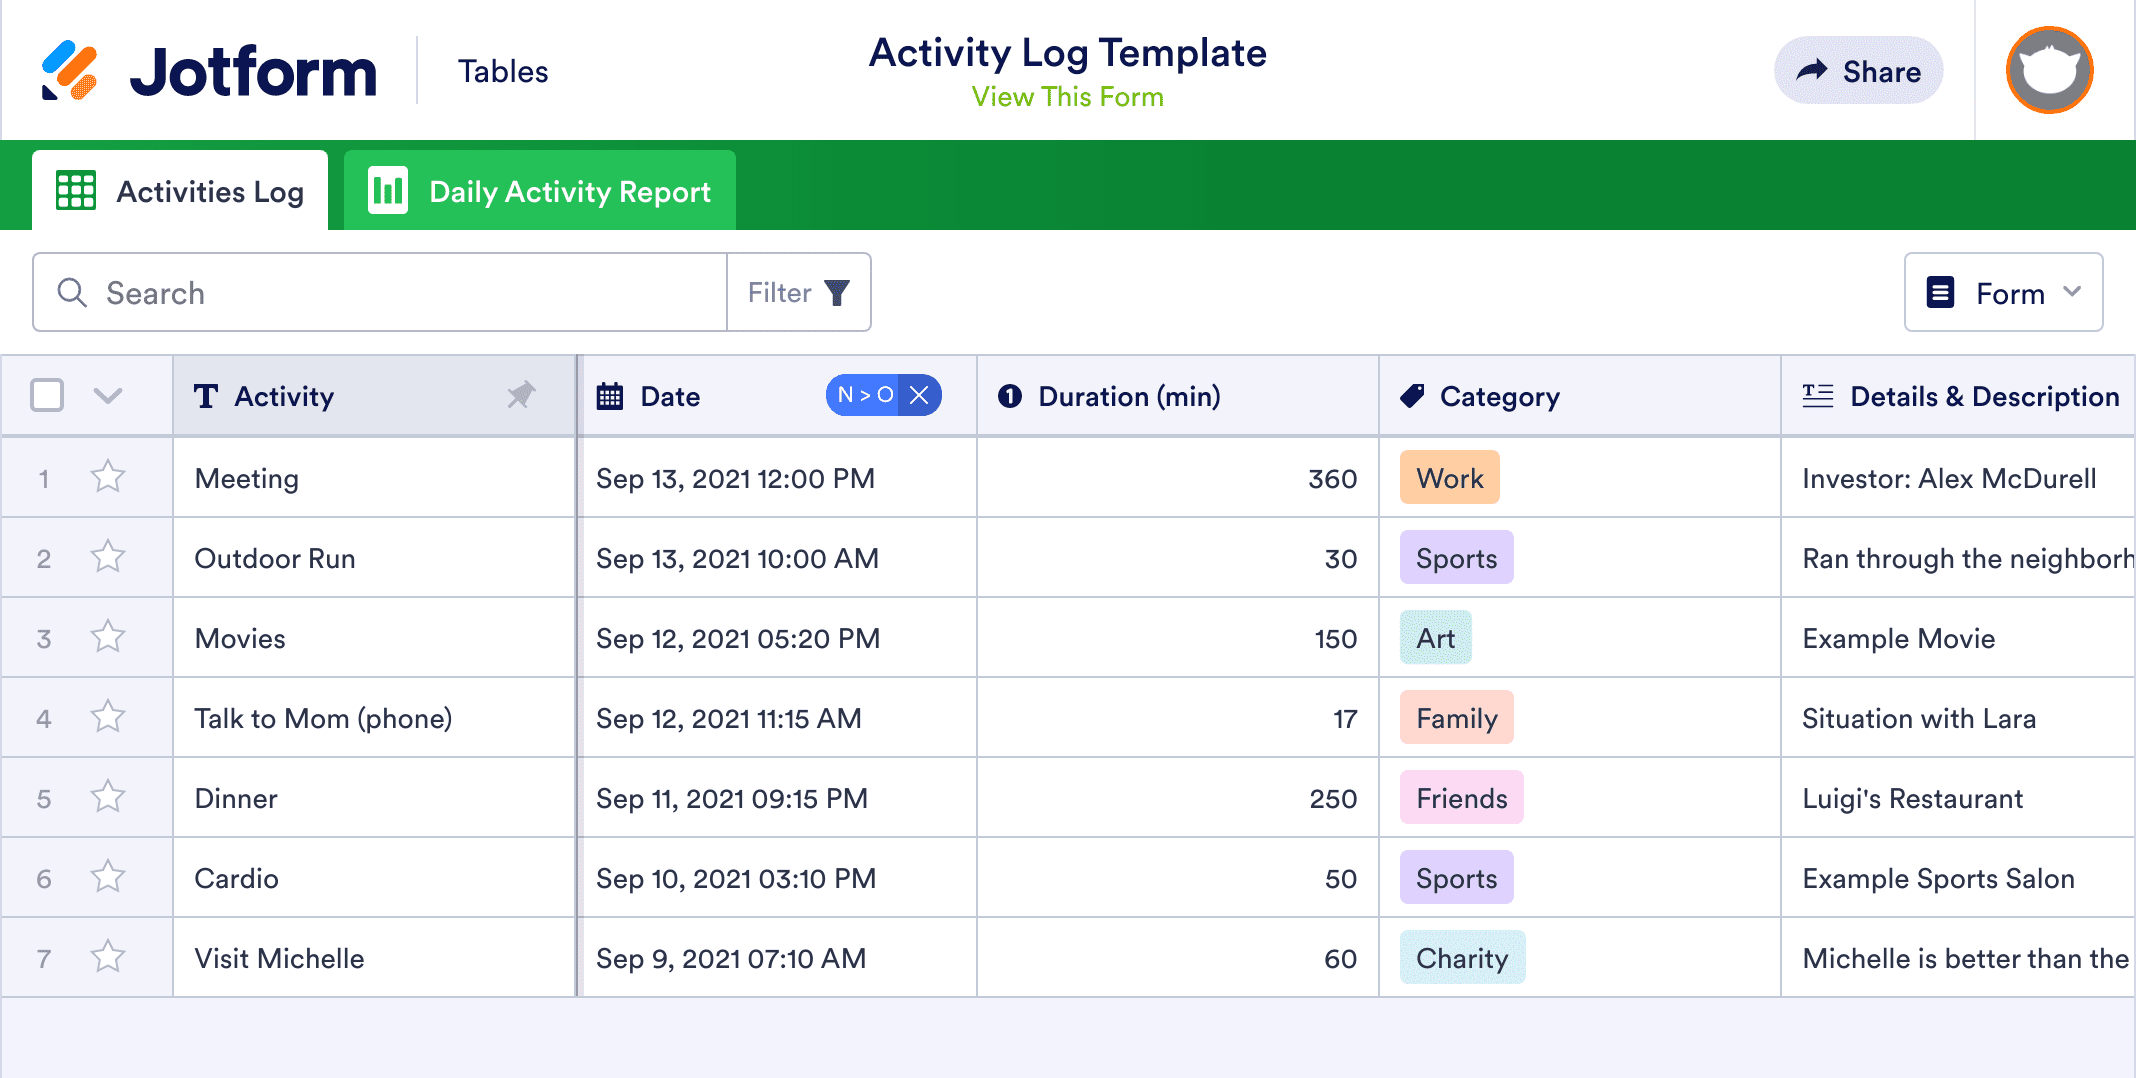Star the Dinner activity row

[107, 797]
